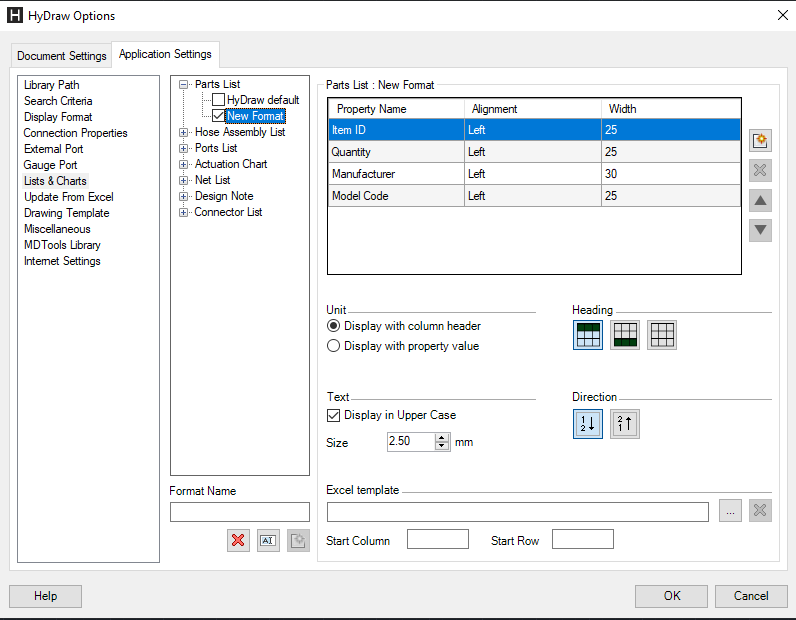Click the Width column header
This screenshot has height=620, width=796.
point(671,109)
